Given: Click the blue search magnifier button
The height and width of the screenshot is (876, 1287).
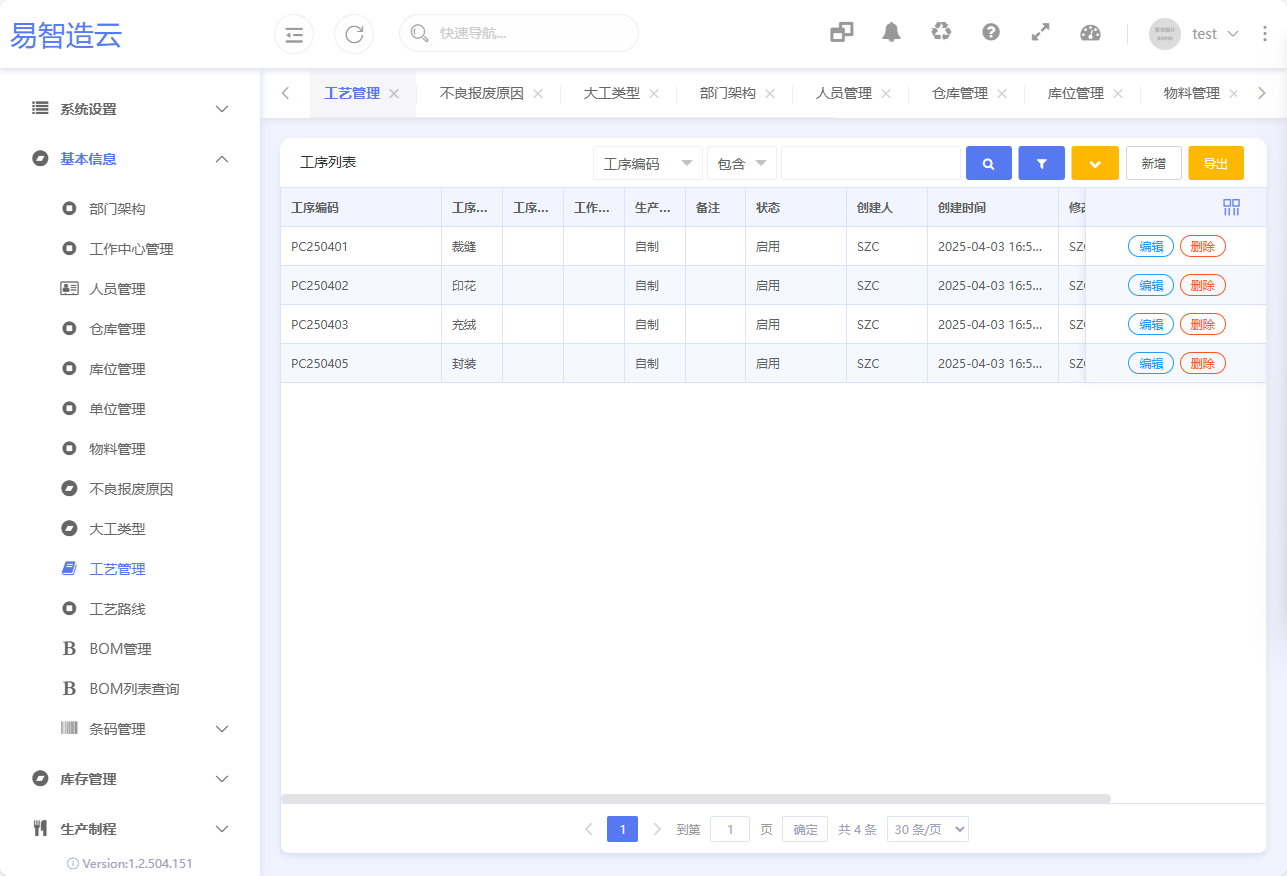Looking at the screenshot, I should 988,163.
